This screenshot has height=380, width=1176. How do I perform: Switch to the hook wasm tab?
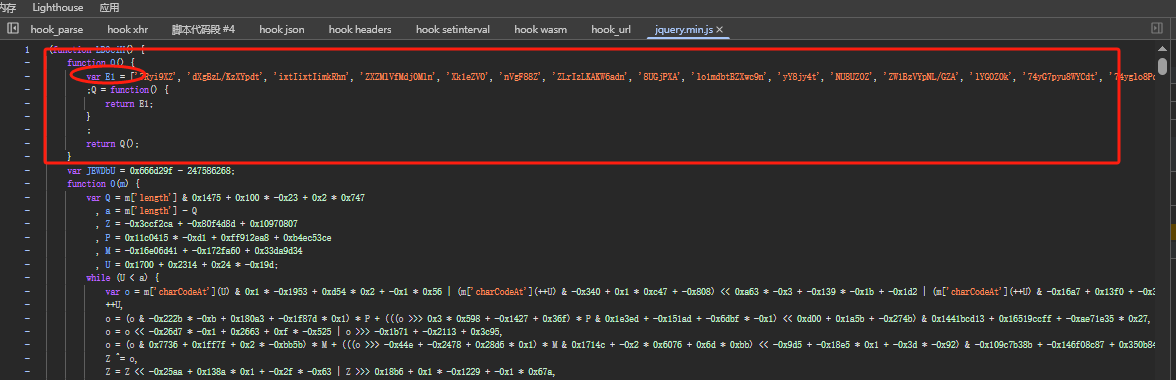(541, 29)
